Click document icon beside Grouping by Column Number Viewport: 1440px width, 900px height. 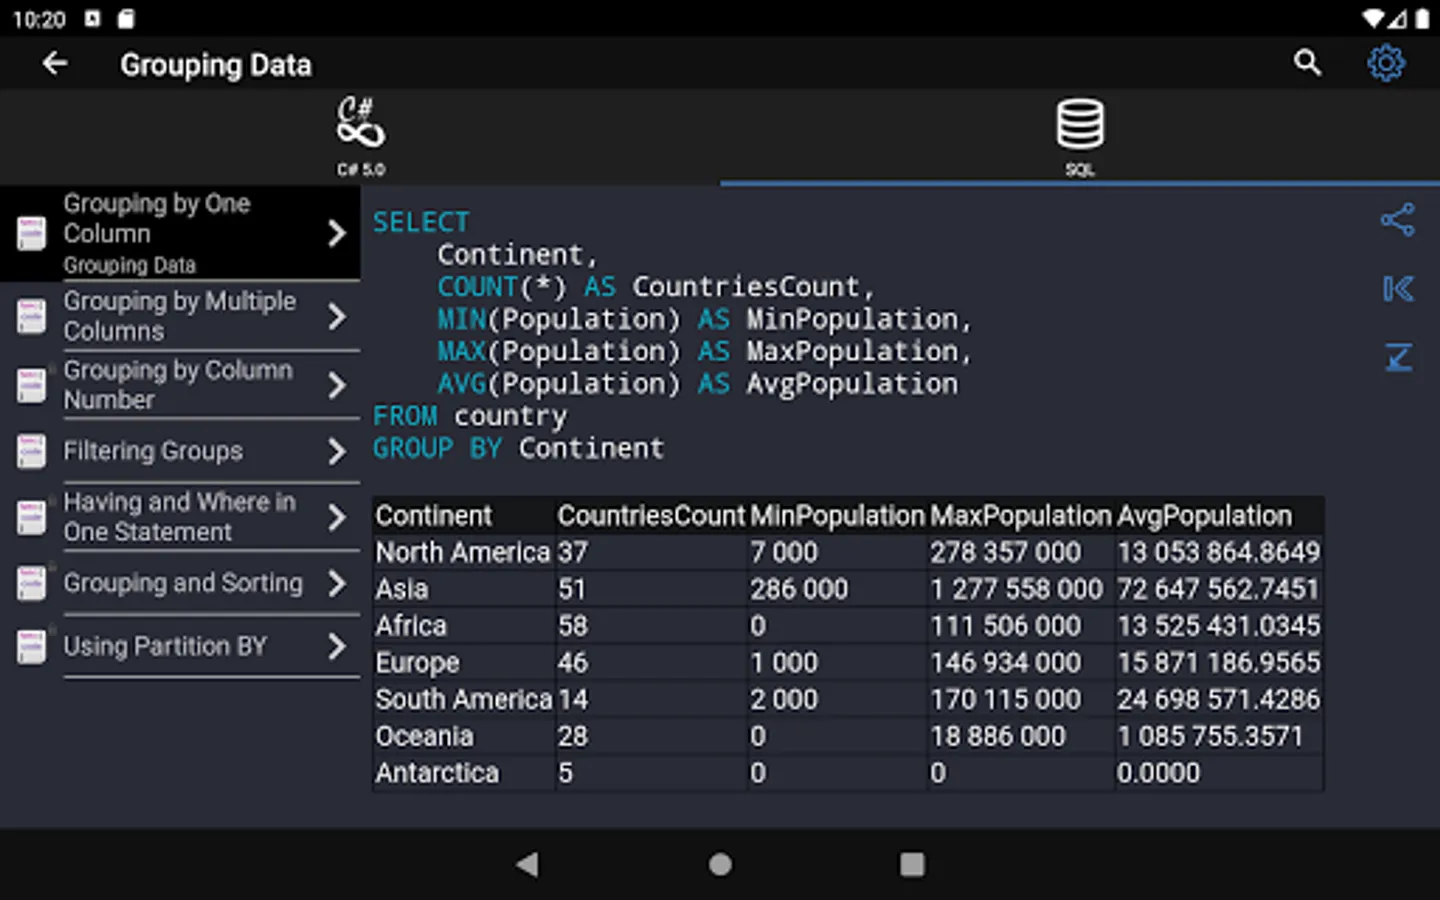(x=31, y=385)
